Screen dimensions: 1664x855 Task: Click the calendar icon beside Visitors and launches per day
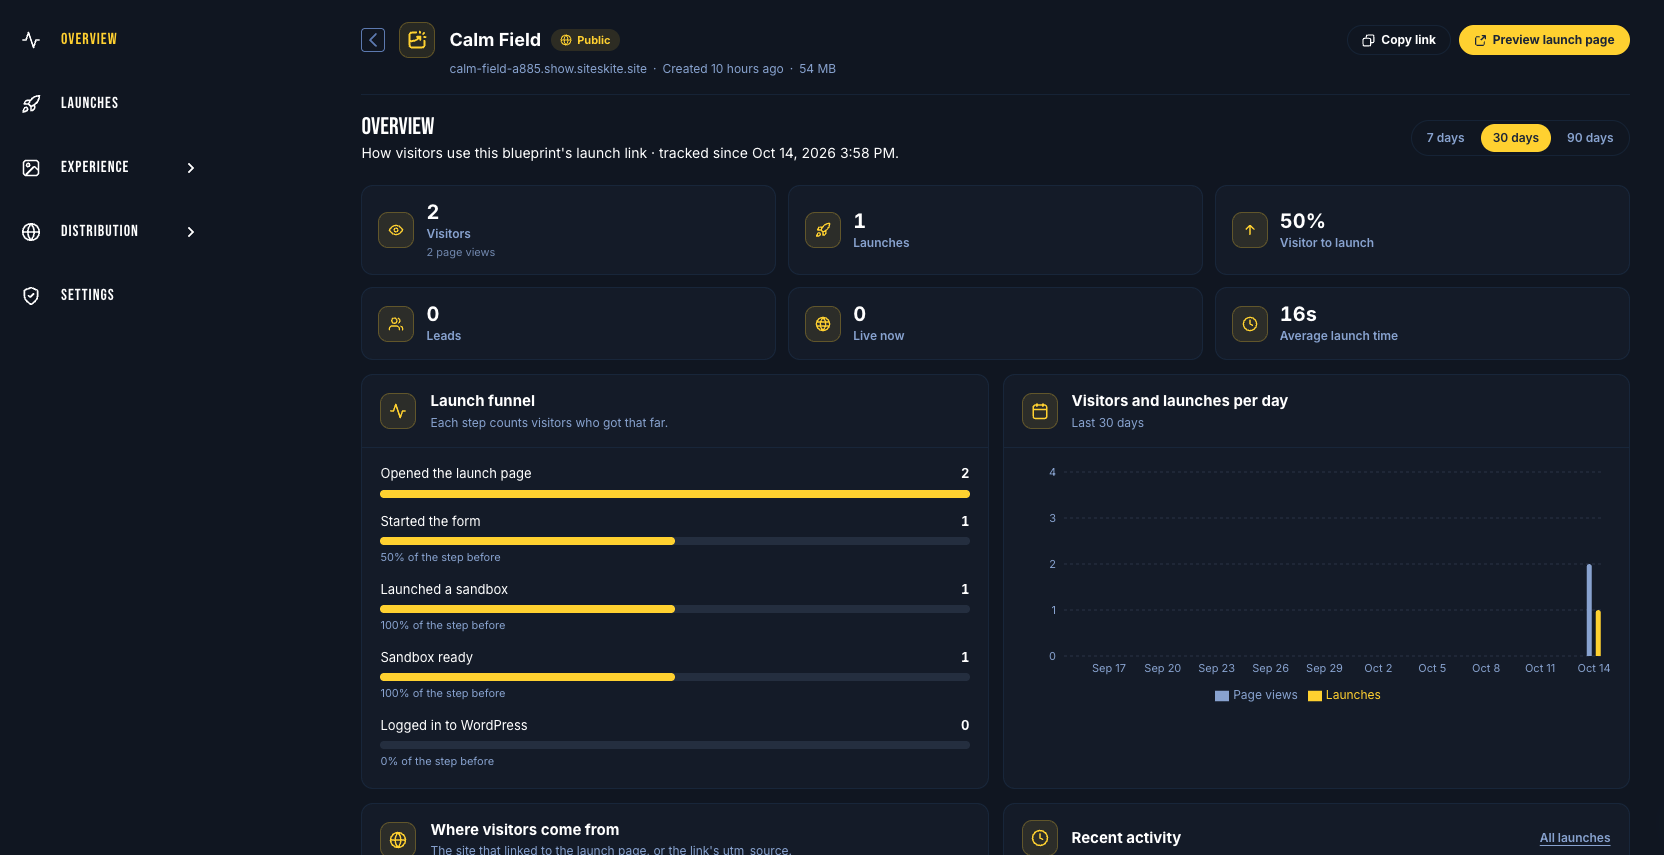tap(1040, 411)
